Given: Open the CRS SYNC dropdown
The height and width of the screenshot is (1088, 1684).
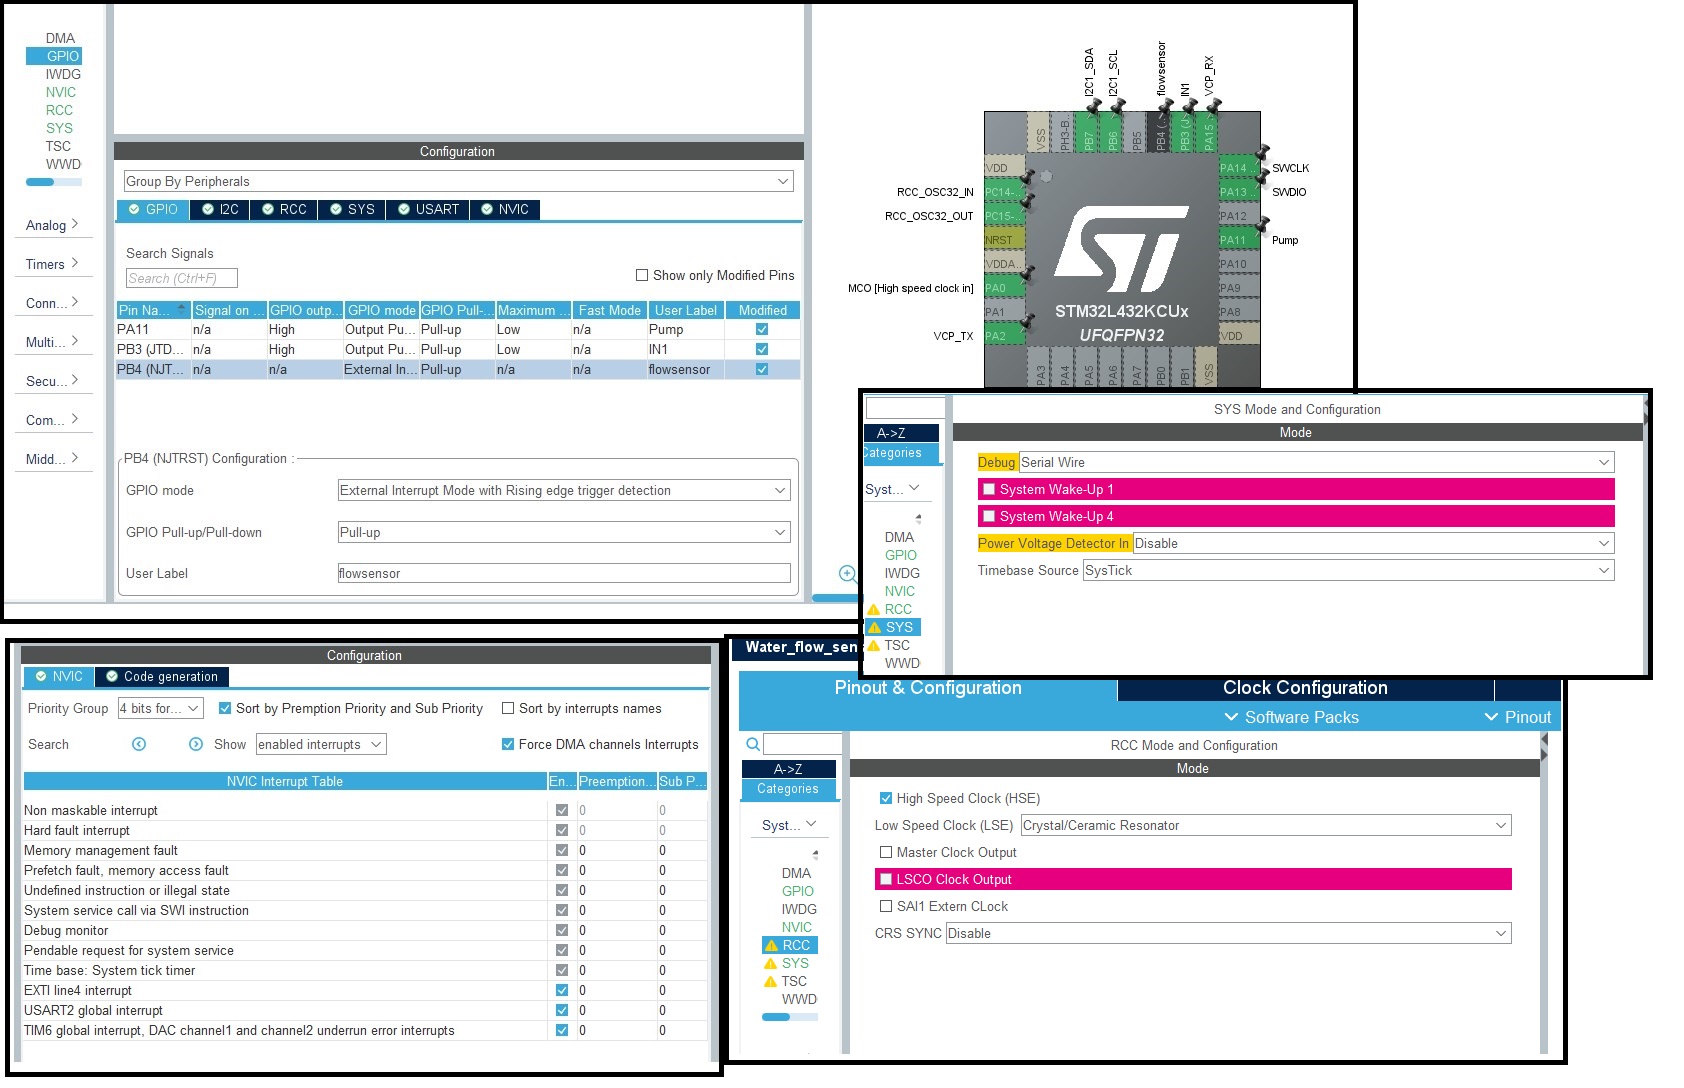Looking at the screenshot, I should coord(1228,933).
